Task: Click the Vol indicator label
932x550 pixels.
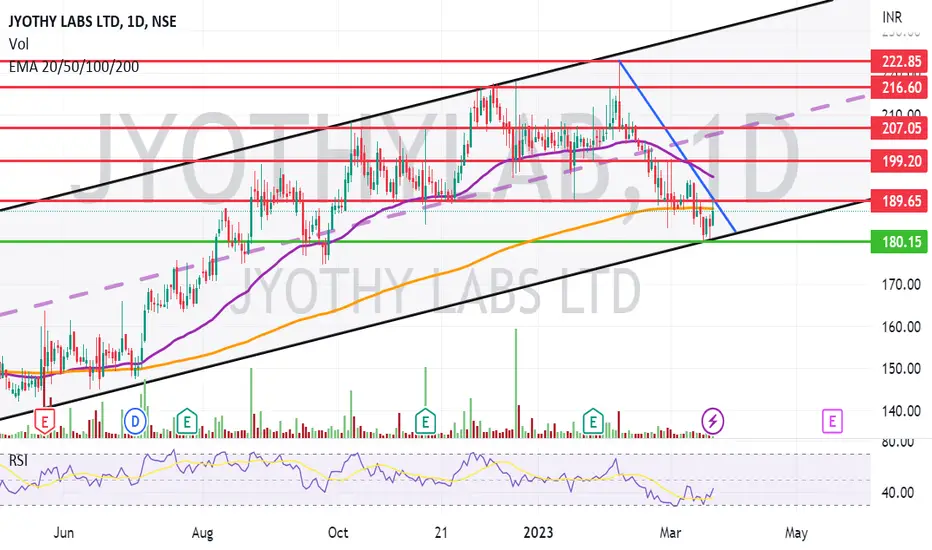Action: [x=18, y=44]
